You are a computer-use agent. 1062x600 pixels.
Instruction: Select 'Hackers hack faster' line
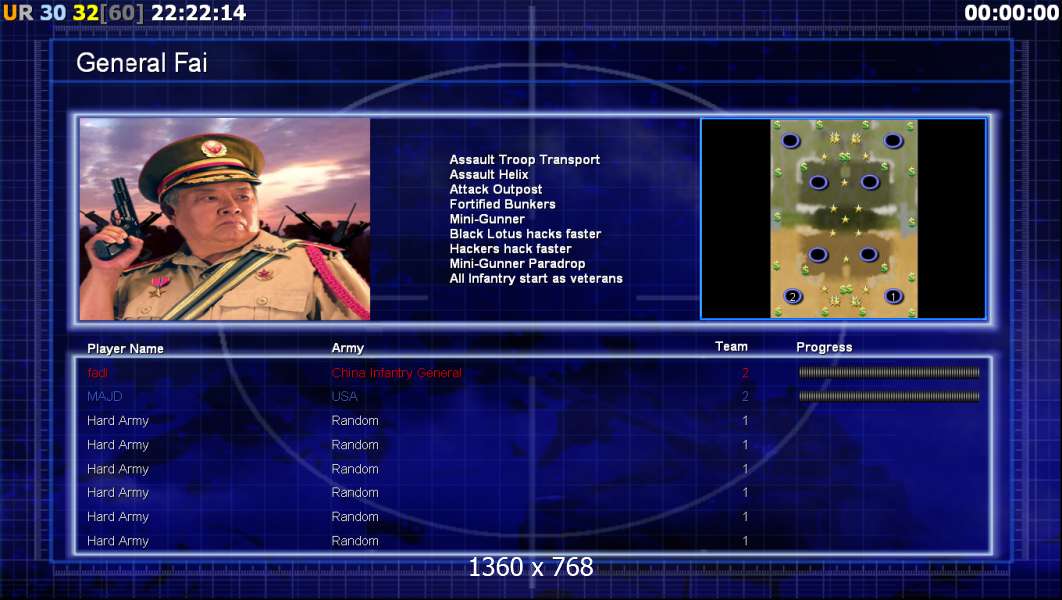pos(510,249)
